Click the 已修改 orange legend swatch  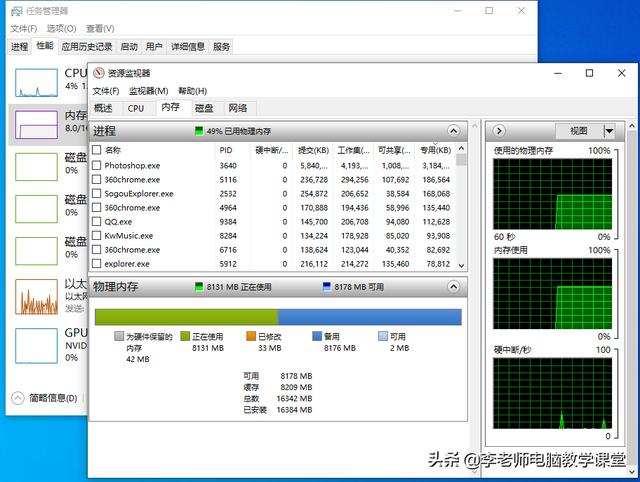click(x=251, y=336)
